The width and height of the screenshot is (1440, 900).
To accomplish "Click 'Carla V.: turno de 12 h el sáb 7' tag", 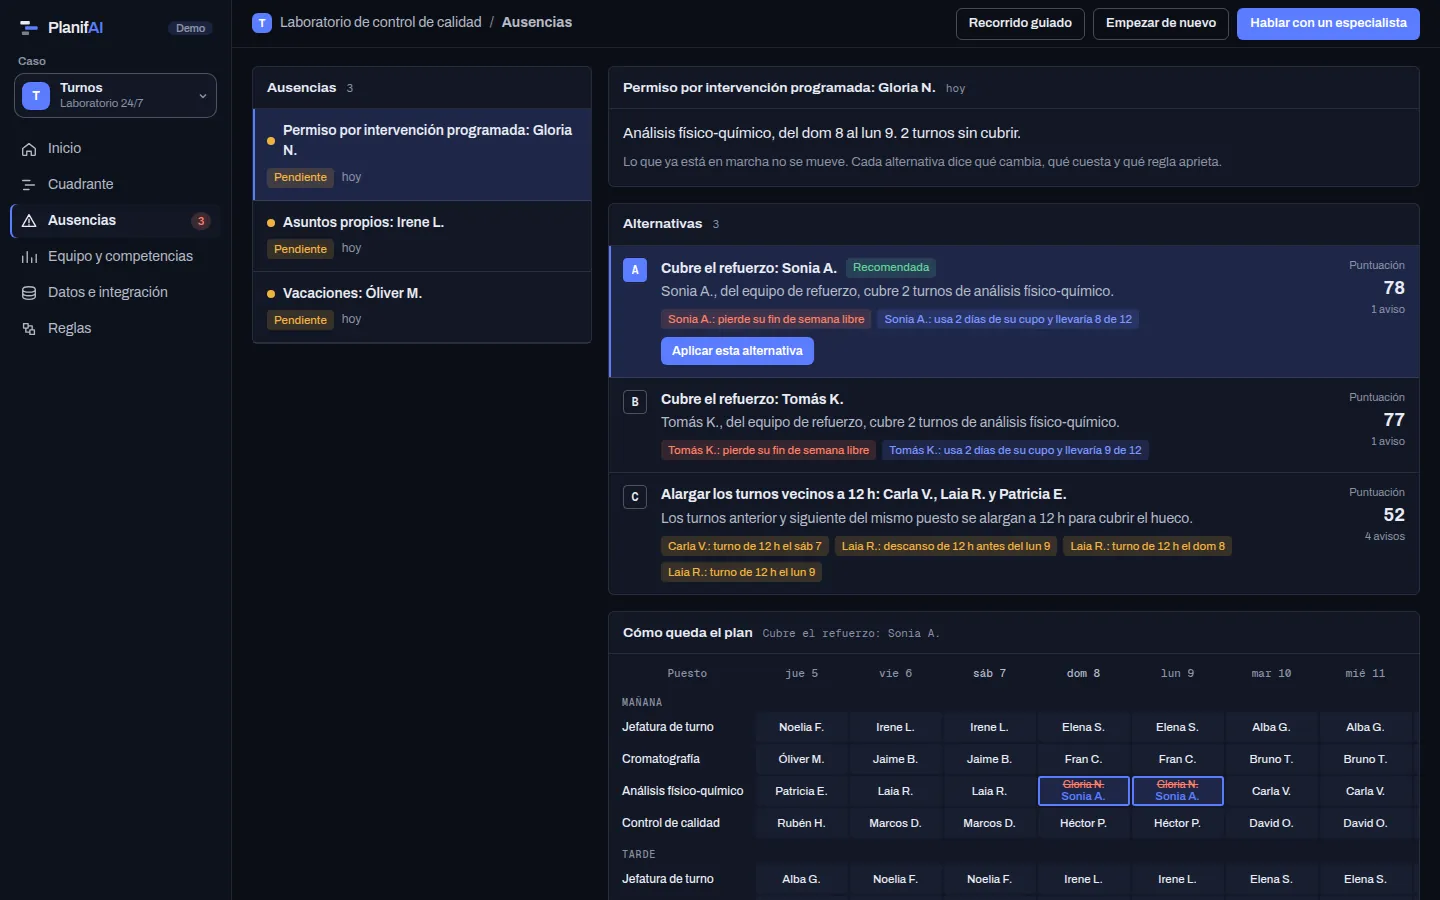I will click(x=744, y=546).
